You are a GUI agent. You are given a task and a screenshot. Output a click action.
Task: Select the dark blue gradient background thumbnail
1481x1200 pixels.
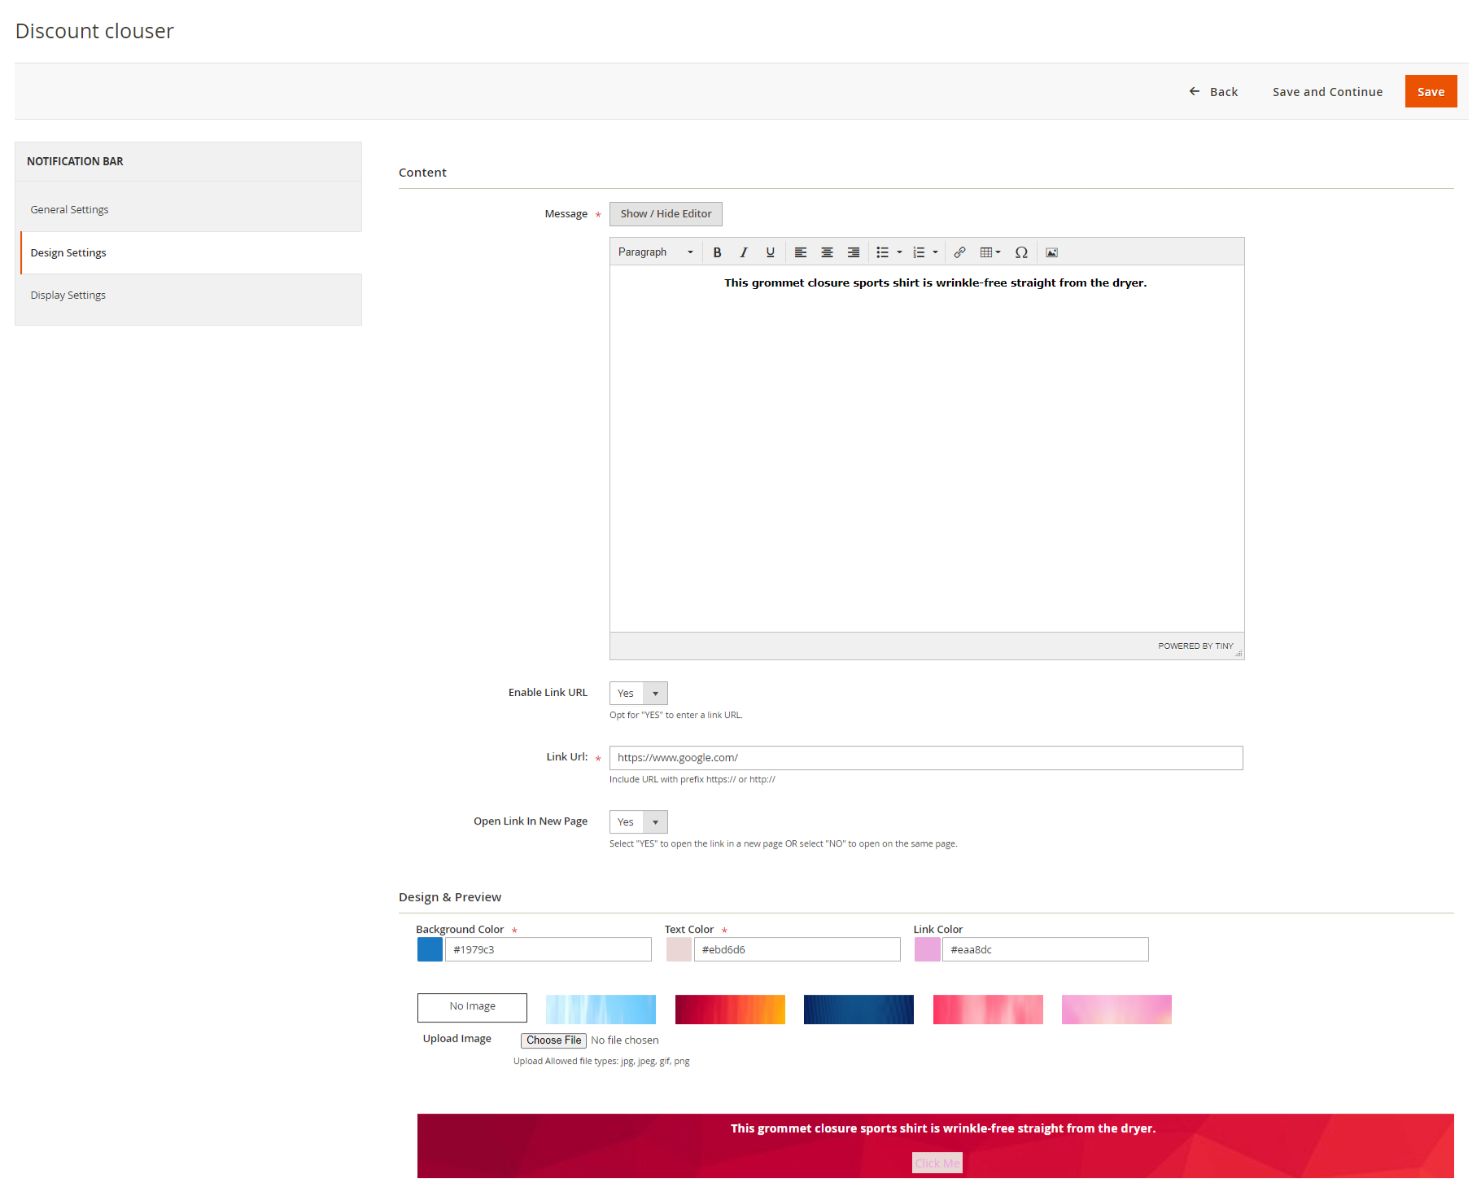point(858,1010)
